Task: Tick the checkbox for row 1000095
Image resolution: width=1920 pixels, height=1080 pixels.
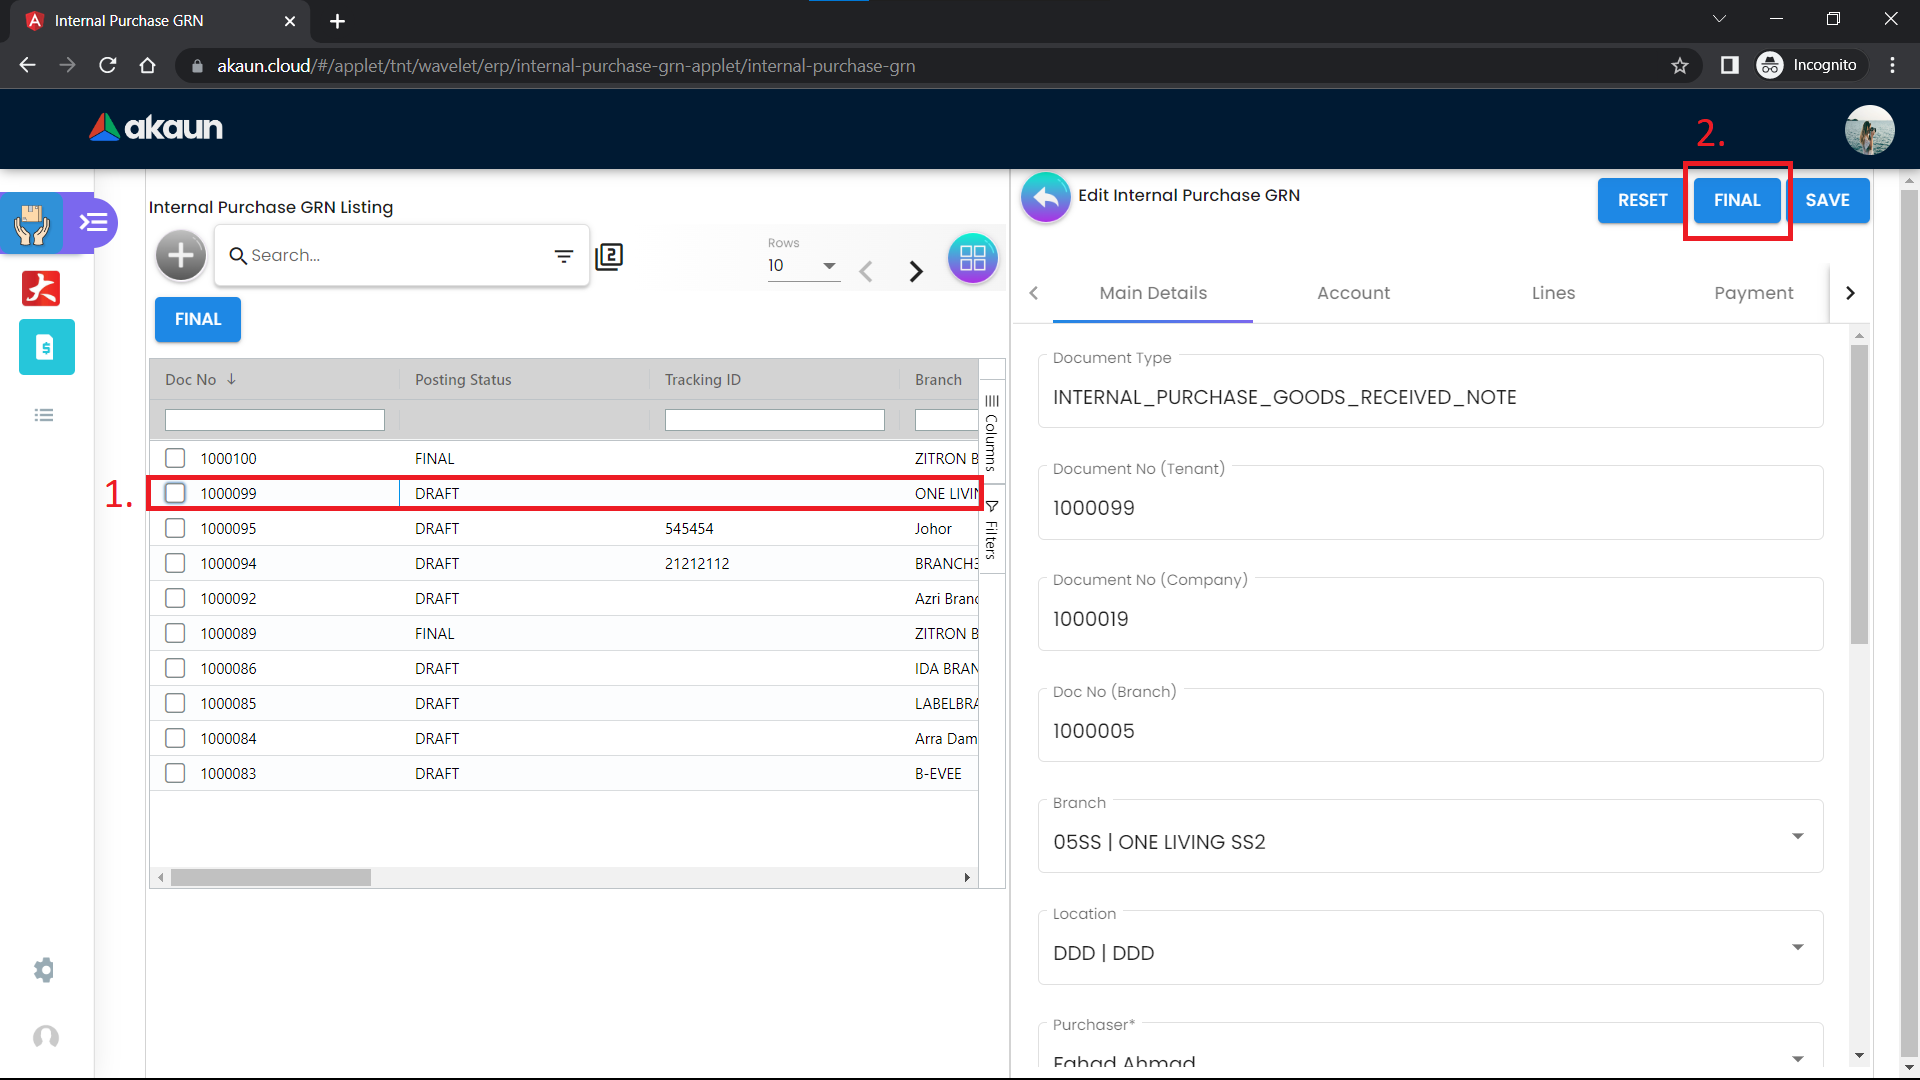Action: pos(175,528)
